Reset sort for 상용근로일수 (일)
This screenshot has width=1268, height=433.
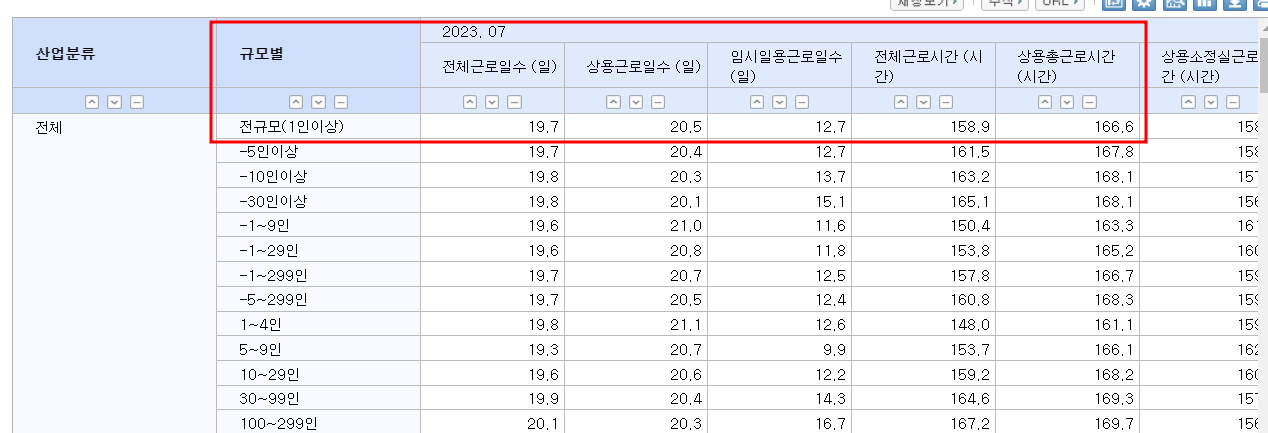point(659,101)
